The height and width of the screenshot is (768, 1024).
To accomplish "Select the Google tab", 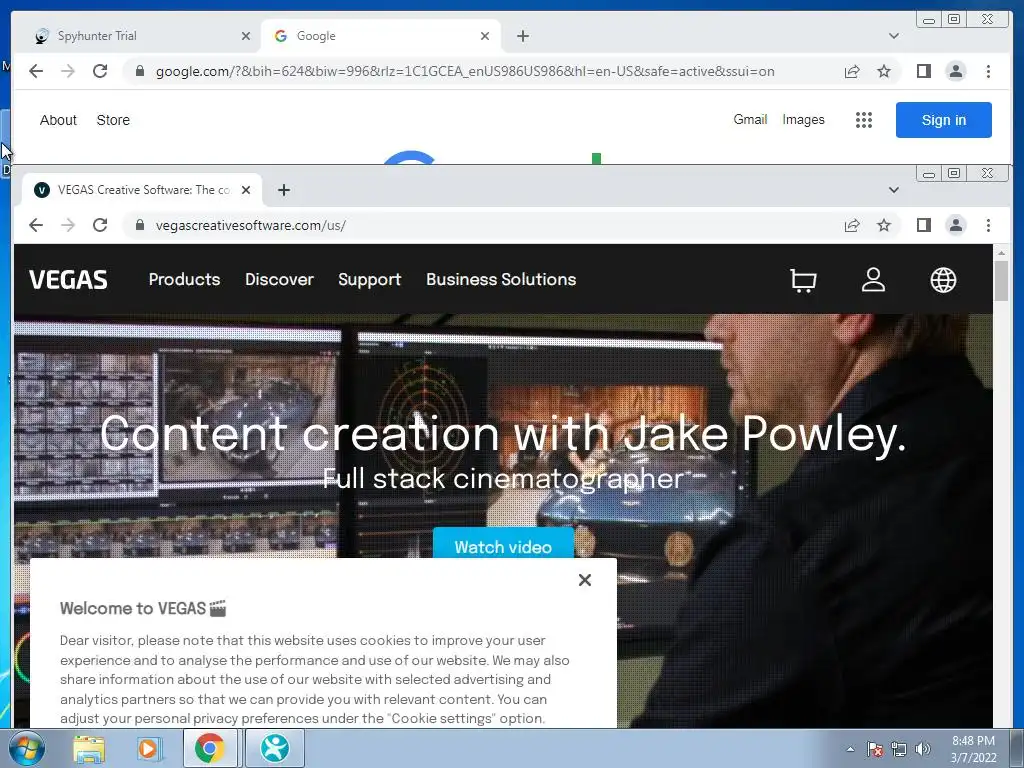I will (x=381, y=36).
